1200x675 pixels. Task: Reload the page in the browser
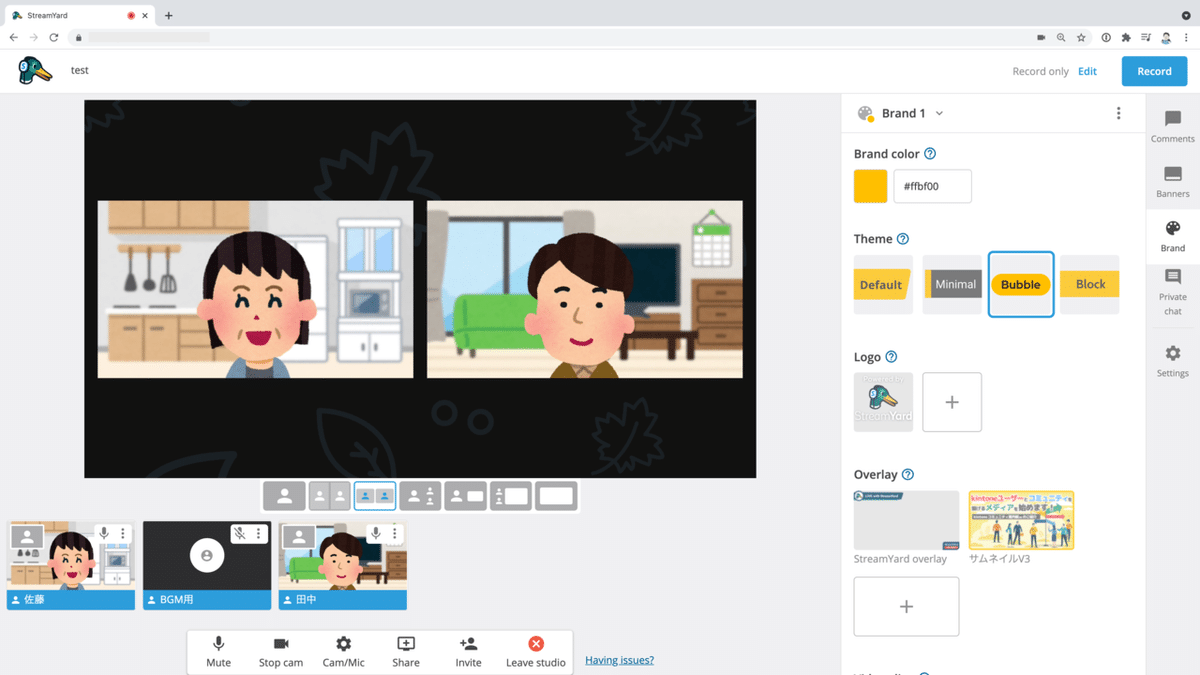tap(54, 38)
